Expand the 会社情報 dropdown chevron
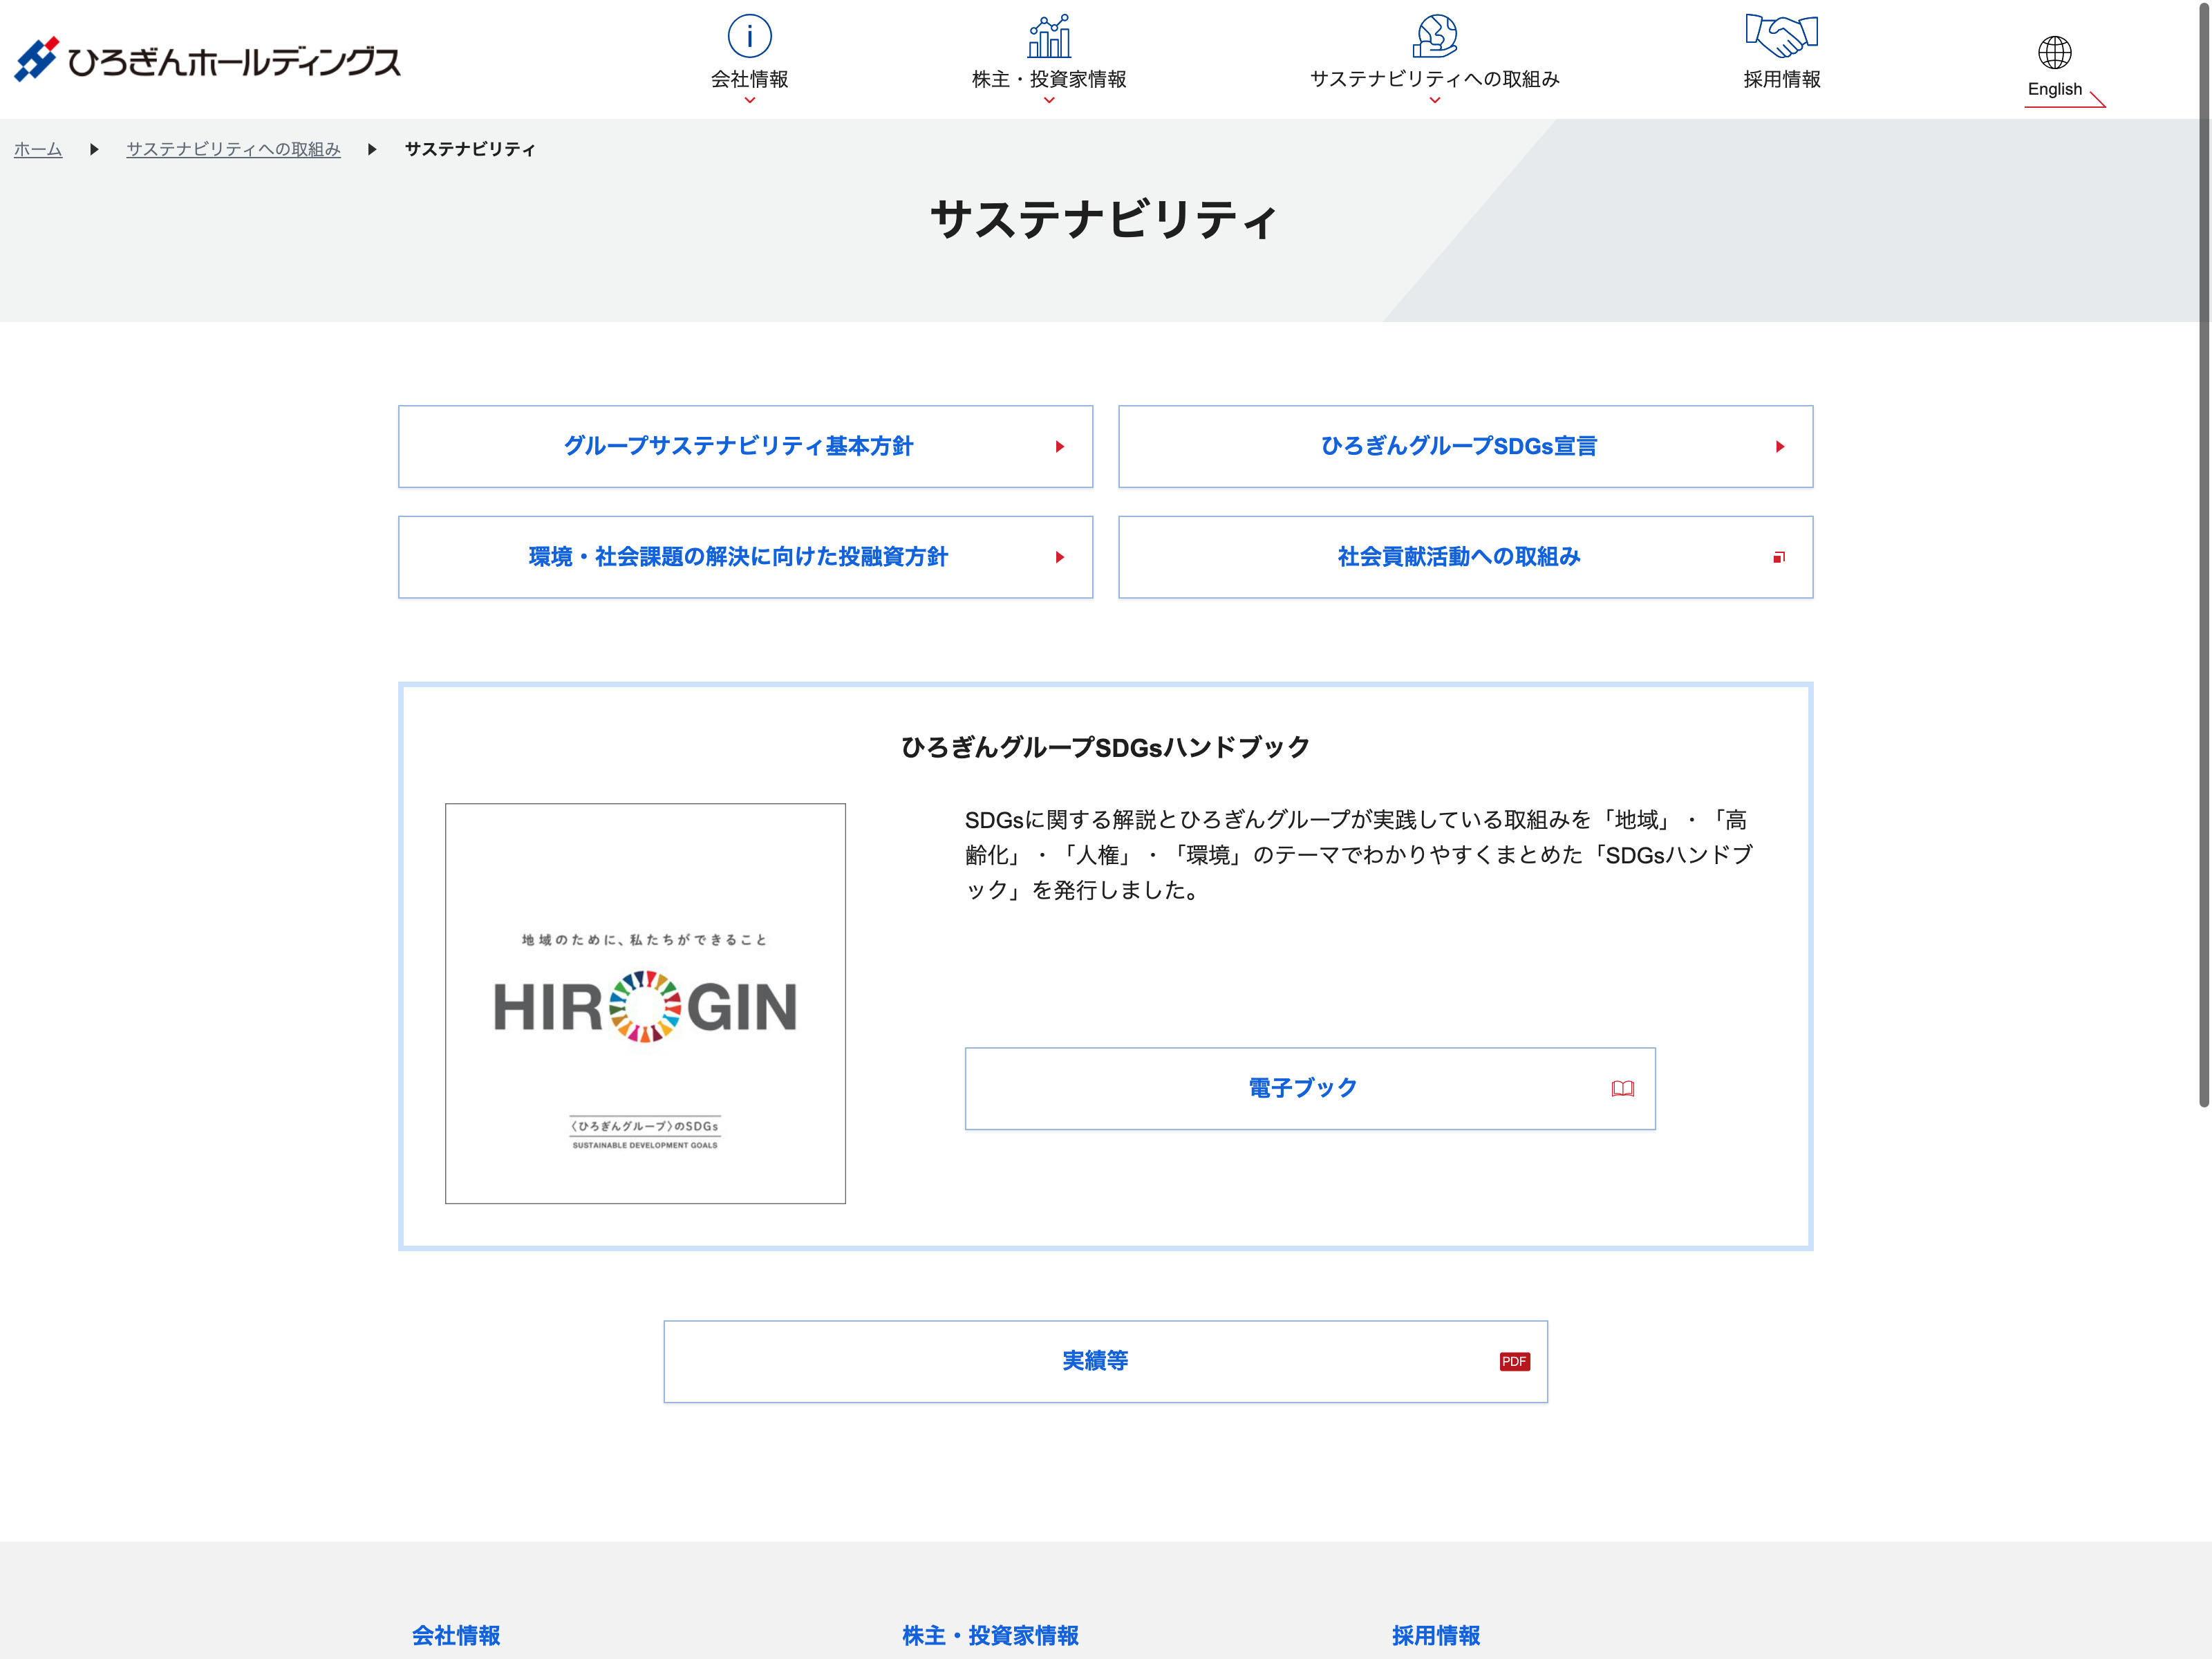Image resolution: width=2212 pixels, height=1659 pixels. [x=749, y=100]
